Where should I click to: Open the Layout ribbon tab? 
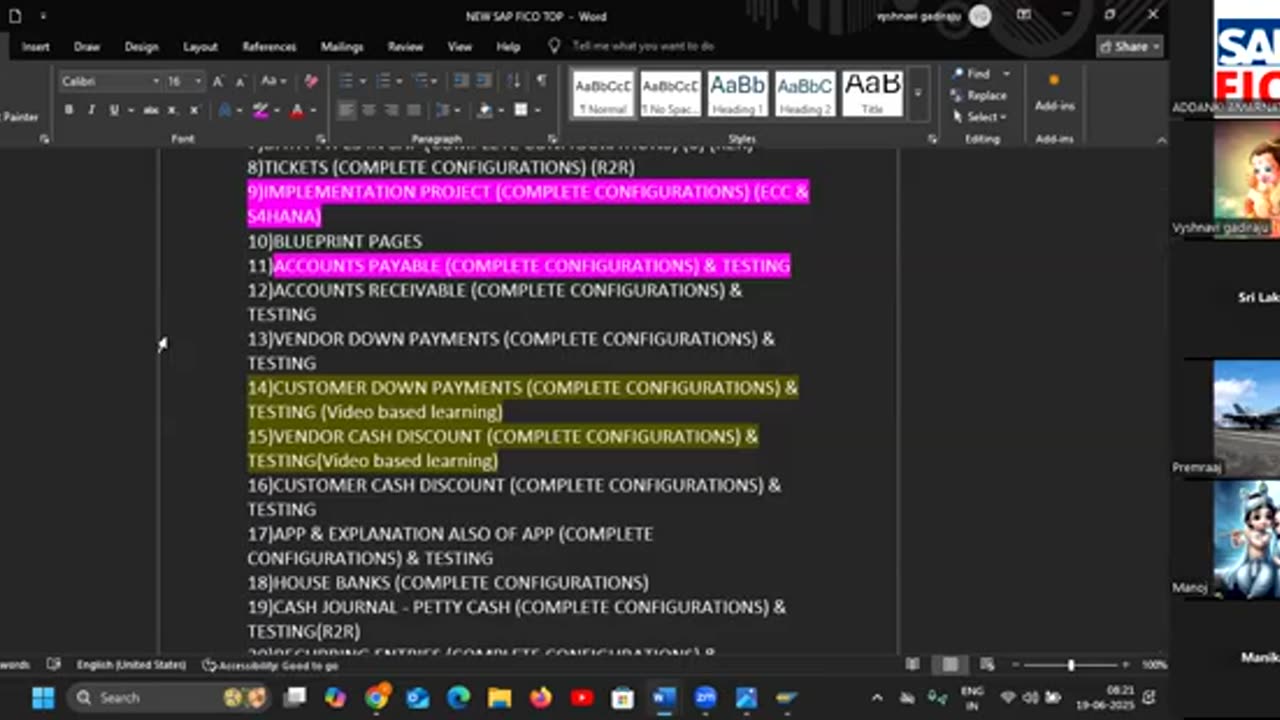click(x=200, y=46)
